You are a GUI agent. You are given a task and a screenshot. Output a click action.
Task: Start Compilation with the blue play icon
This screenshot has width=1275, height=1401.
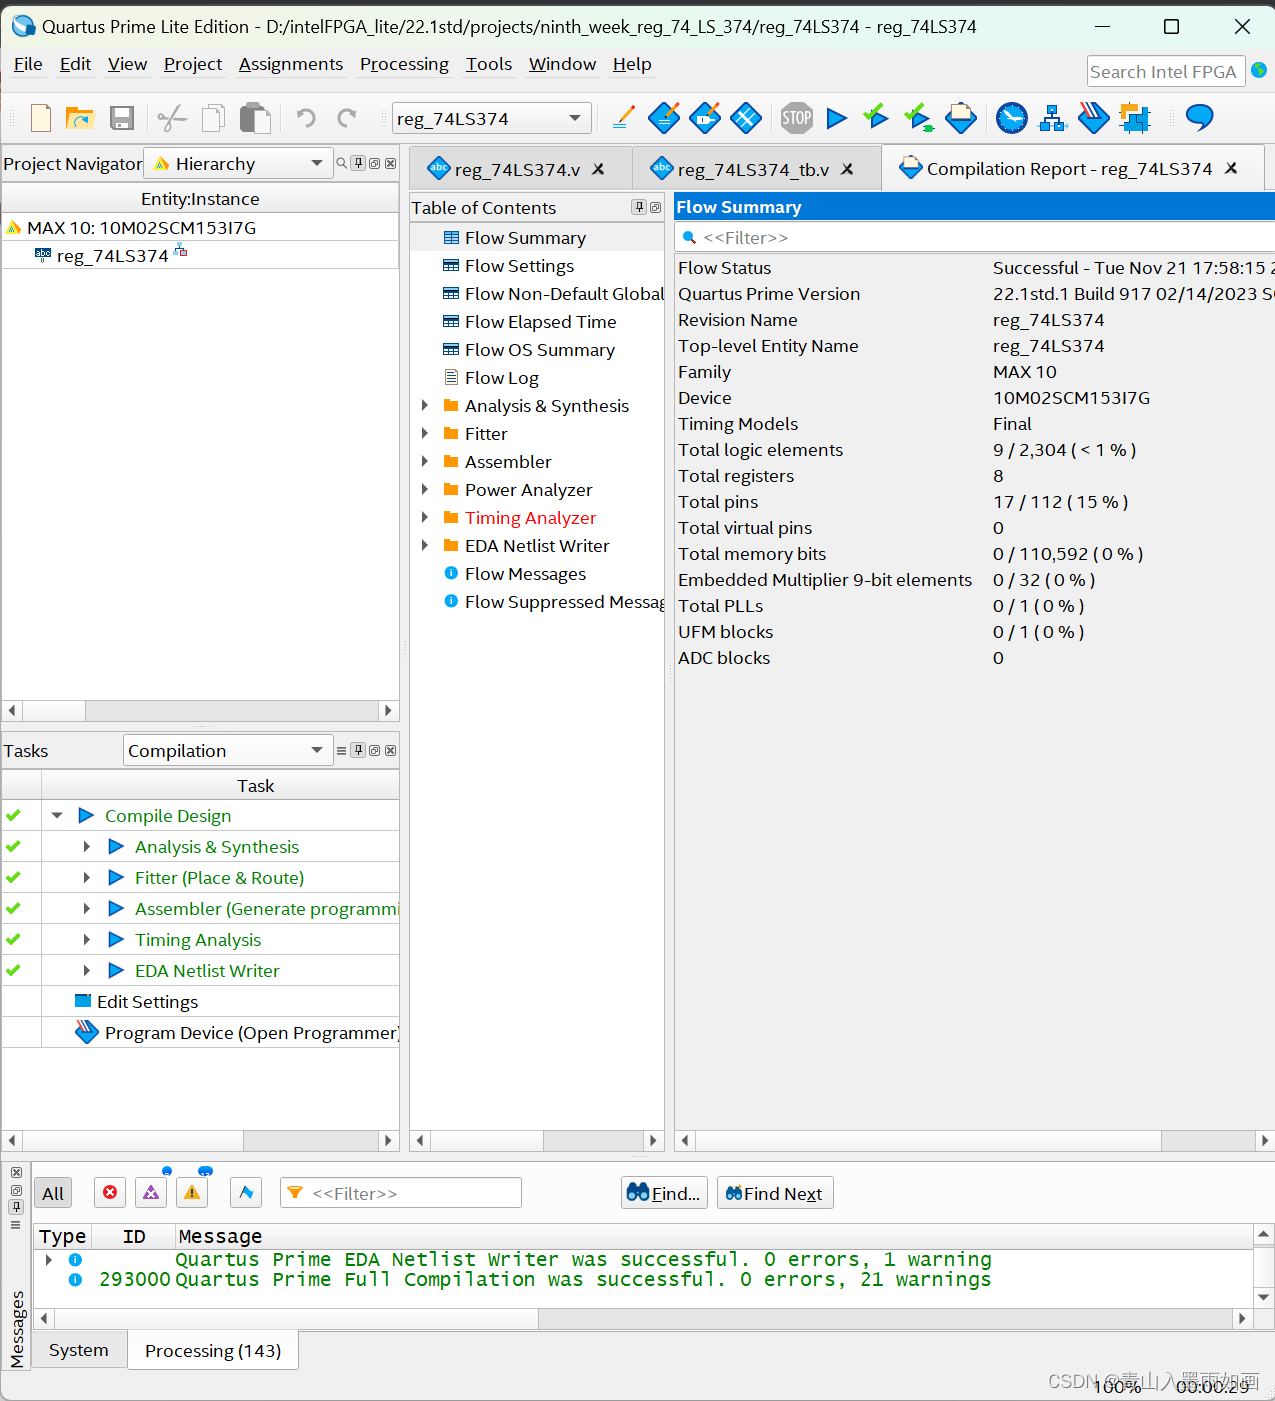(837, 118)
